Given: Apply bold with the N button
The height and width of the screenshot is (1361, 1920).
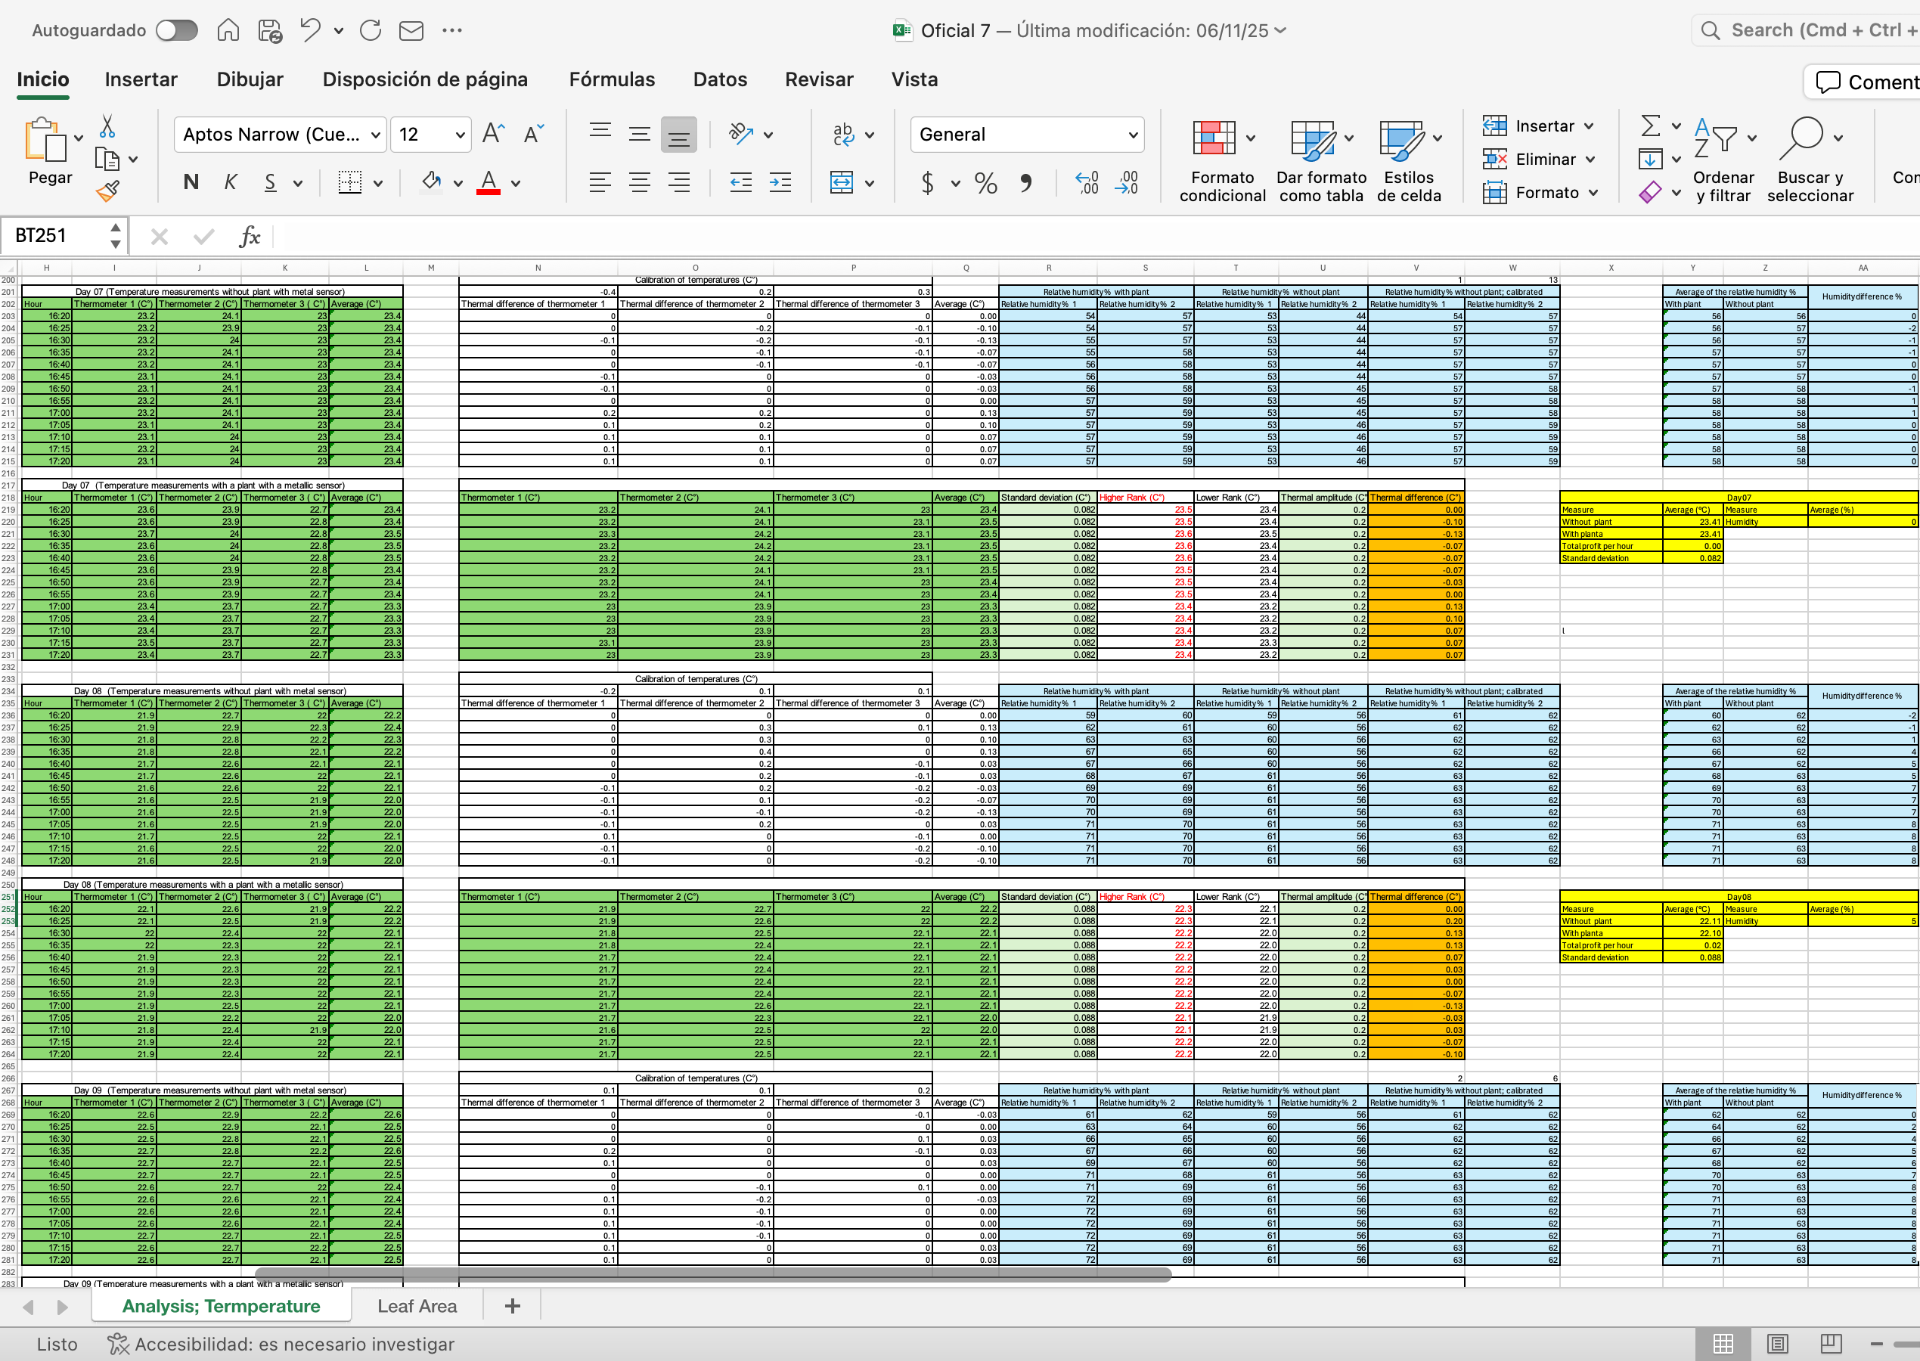Looking at the screenshot, I should [x=191, y=182].
